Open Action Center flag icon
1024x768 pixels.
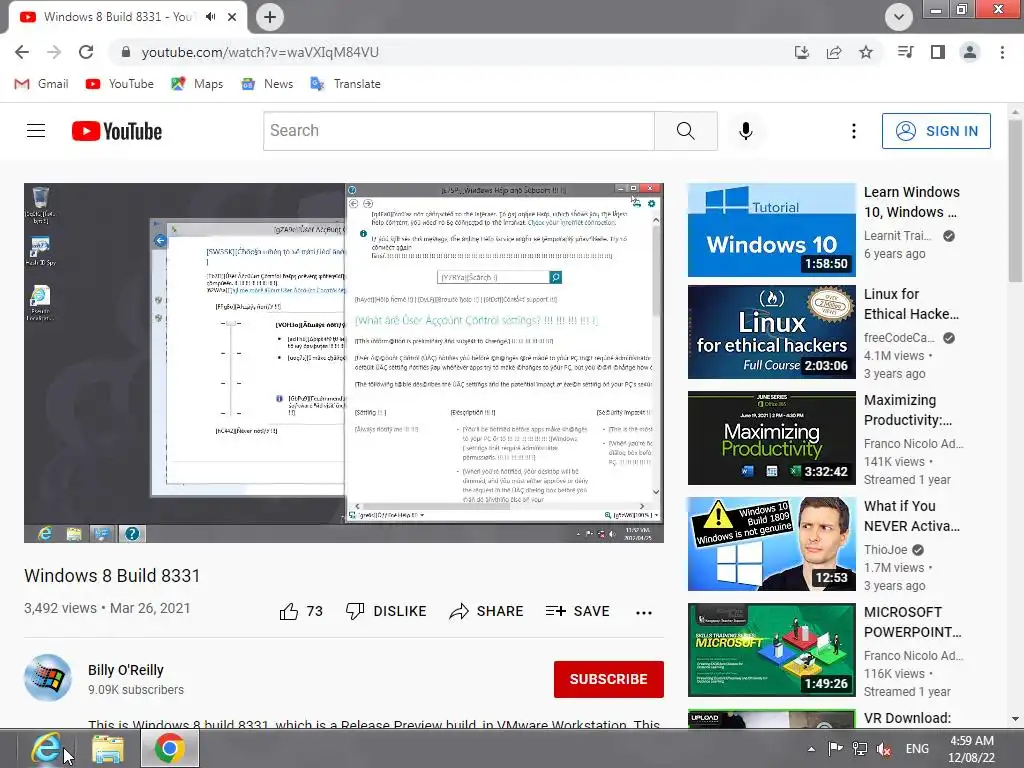click(x=835, y=749)
